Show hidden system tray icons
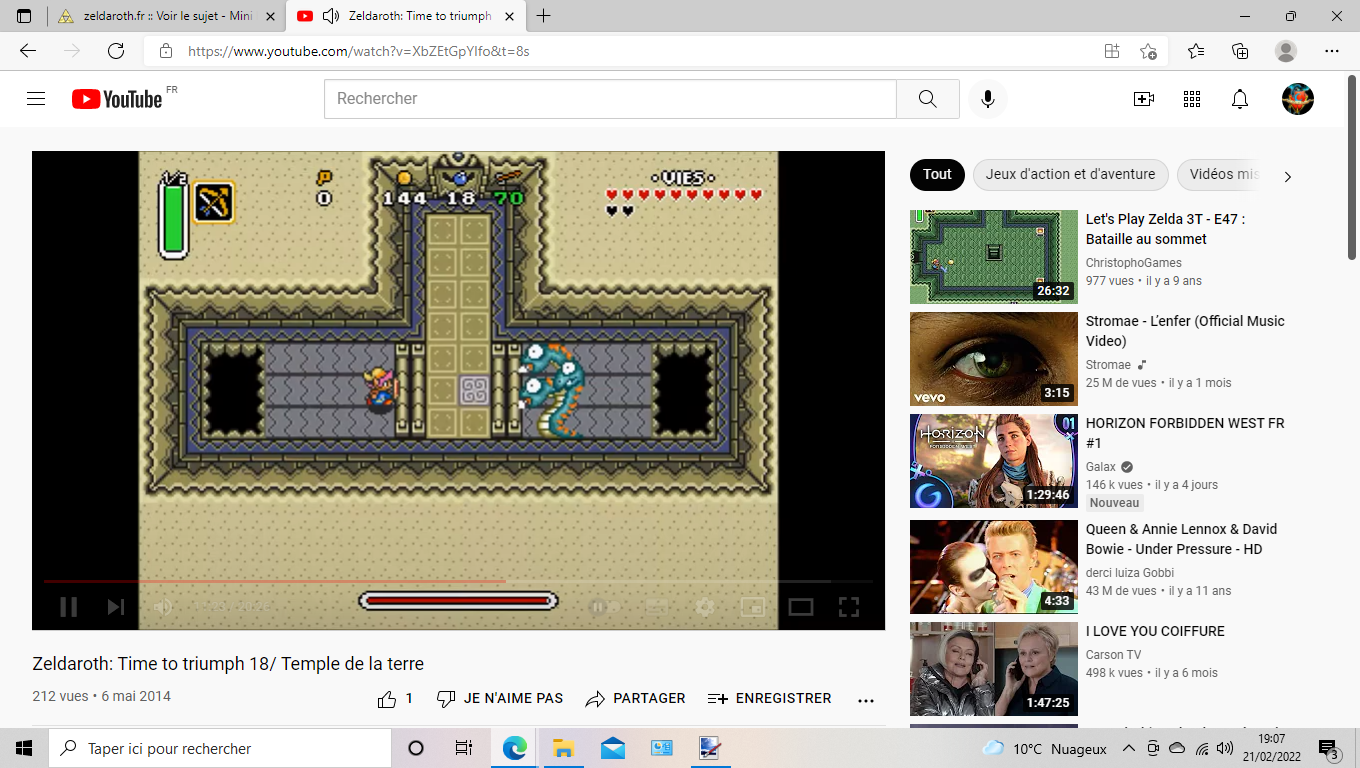 [1129, 748]
